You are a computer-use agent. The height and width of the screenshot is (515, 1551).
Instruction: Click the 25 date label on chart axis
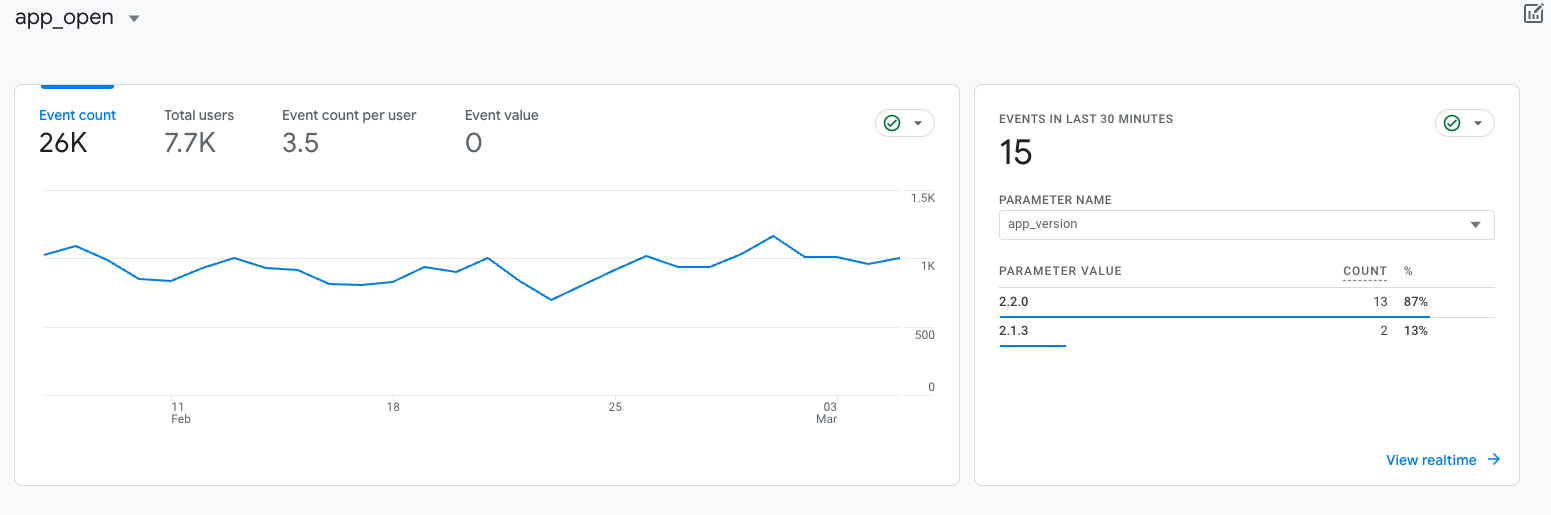coord(615,407)
